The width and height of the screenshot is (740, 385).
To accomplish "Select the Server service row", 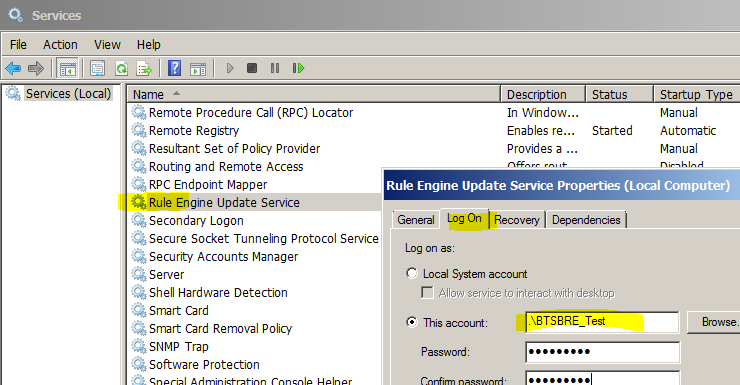I will point(166,274).
